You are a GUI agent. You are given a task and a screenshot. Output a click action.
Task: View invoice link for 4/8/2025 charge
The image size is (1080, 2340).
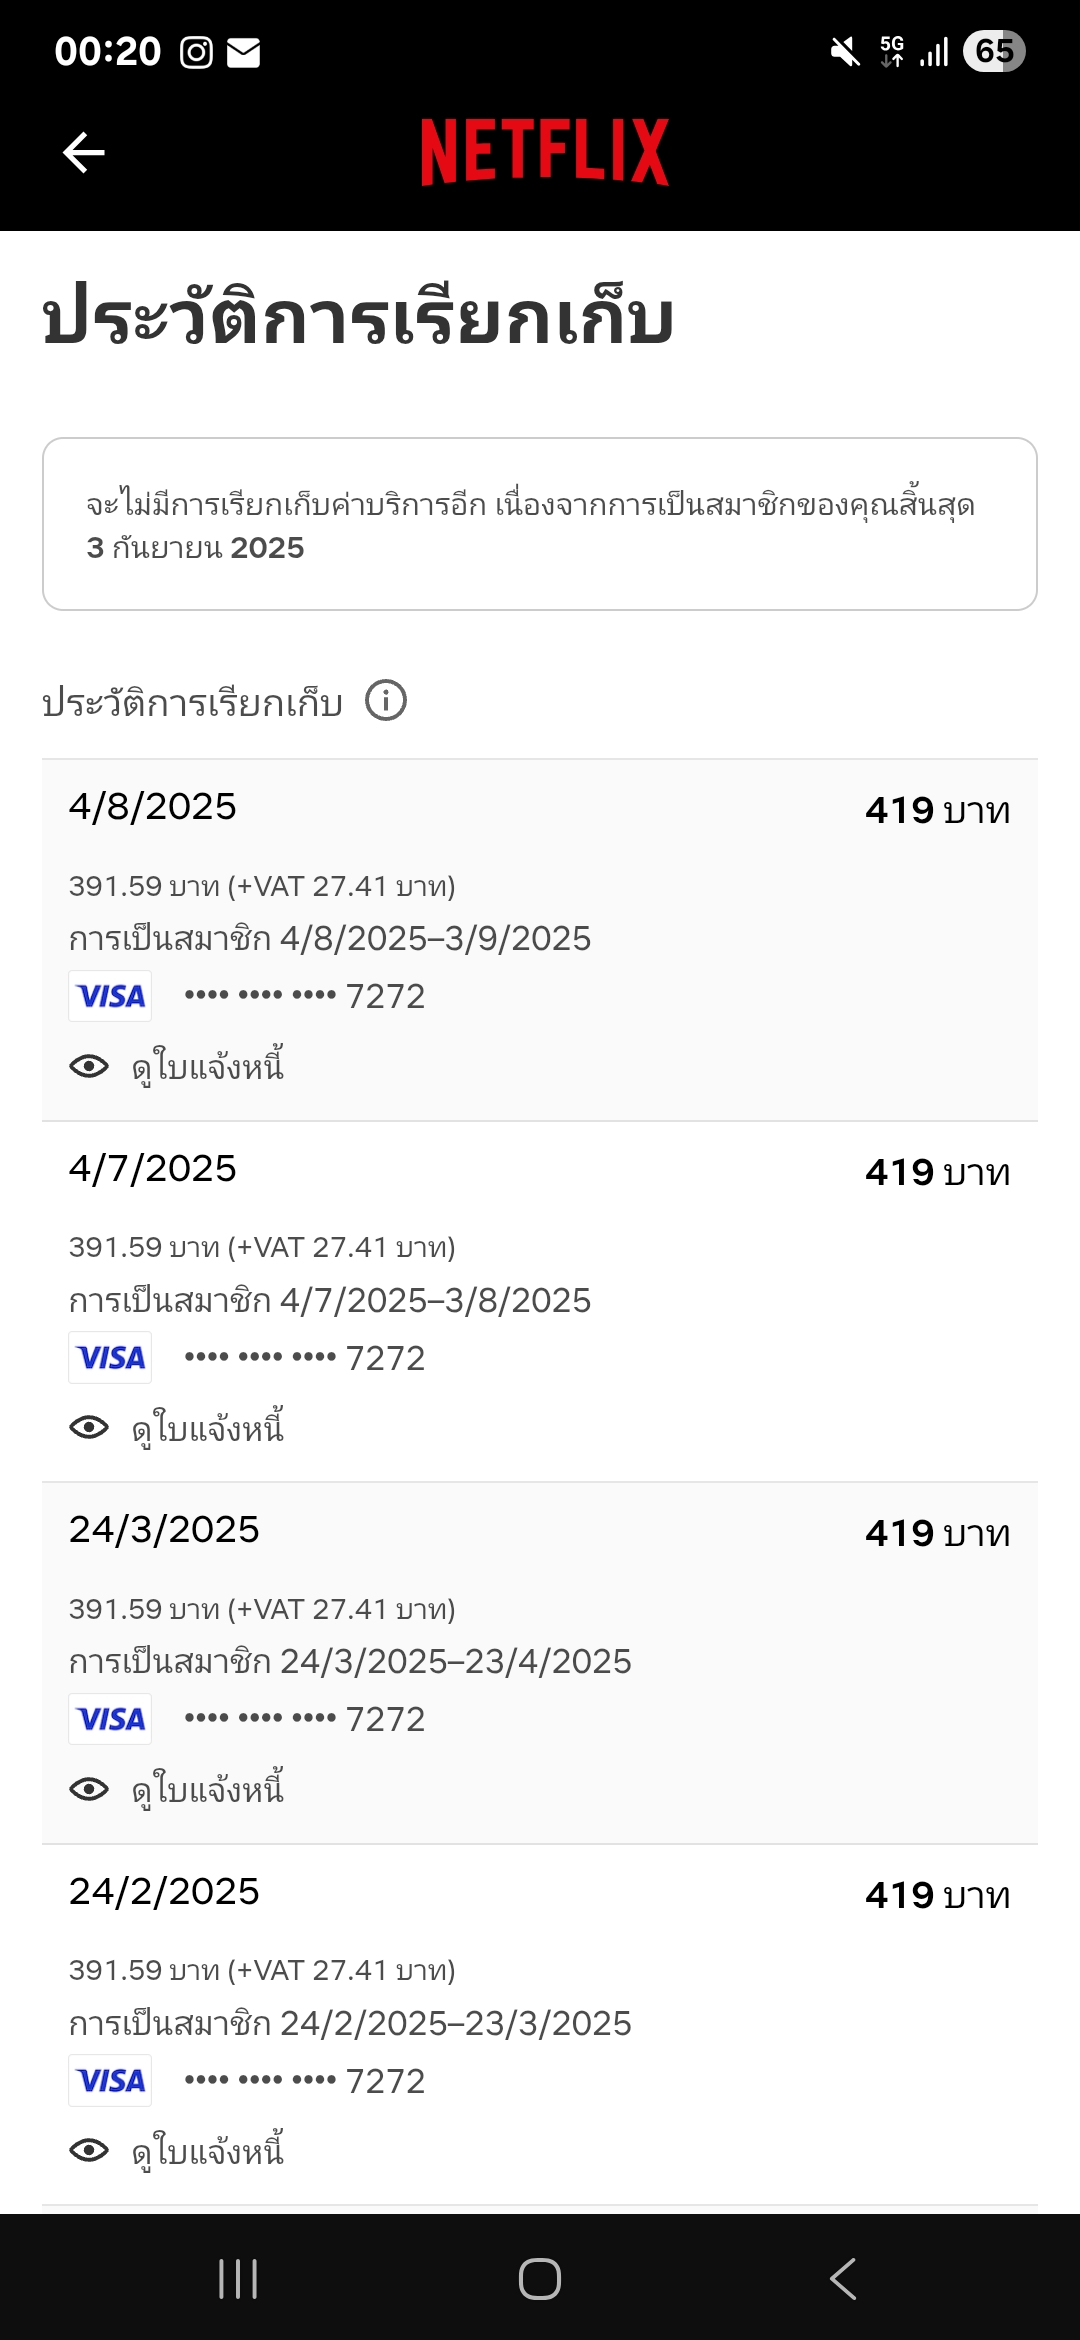208,1067
